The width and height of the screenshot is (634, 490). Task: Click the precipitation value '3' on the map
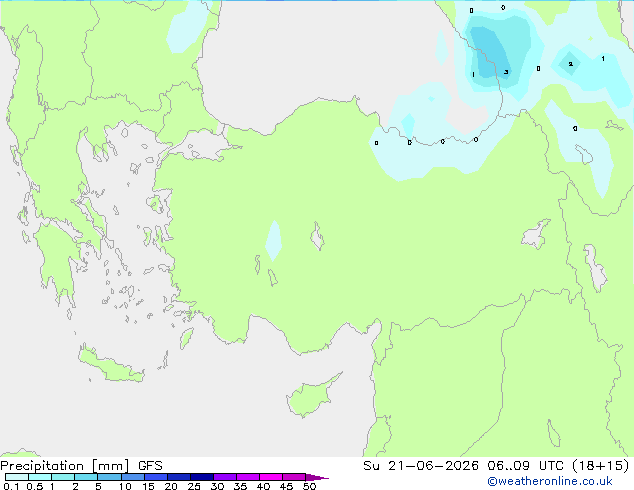506,72
